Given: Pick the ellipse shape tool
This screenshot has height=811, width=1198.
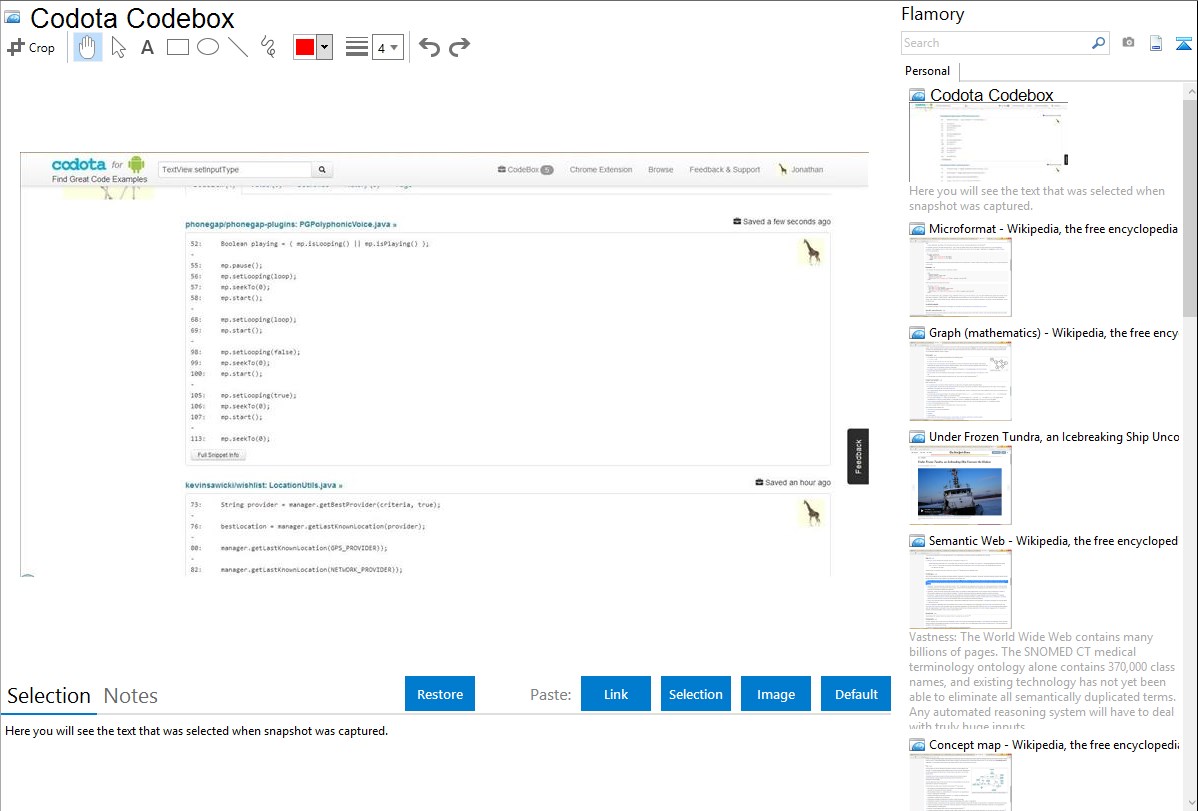Looking at the screenshot, I should [x=208, y=47].
